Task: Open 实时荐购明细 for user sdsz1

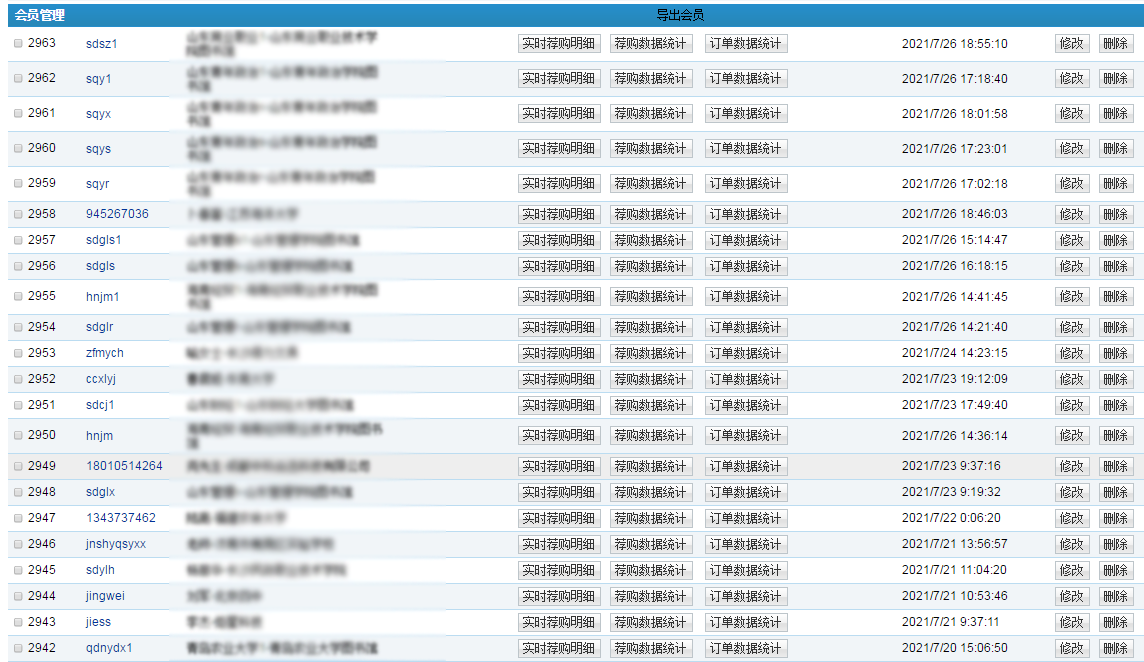Action: (559, 44)
